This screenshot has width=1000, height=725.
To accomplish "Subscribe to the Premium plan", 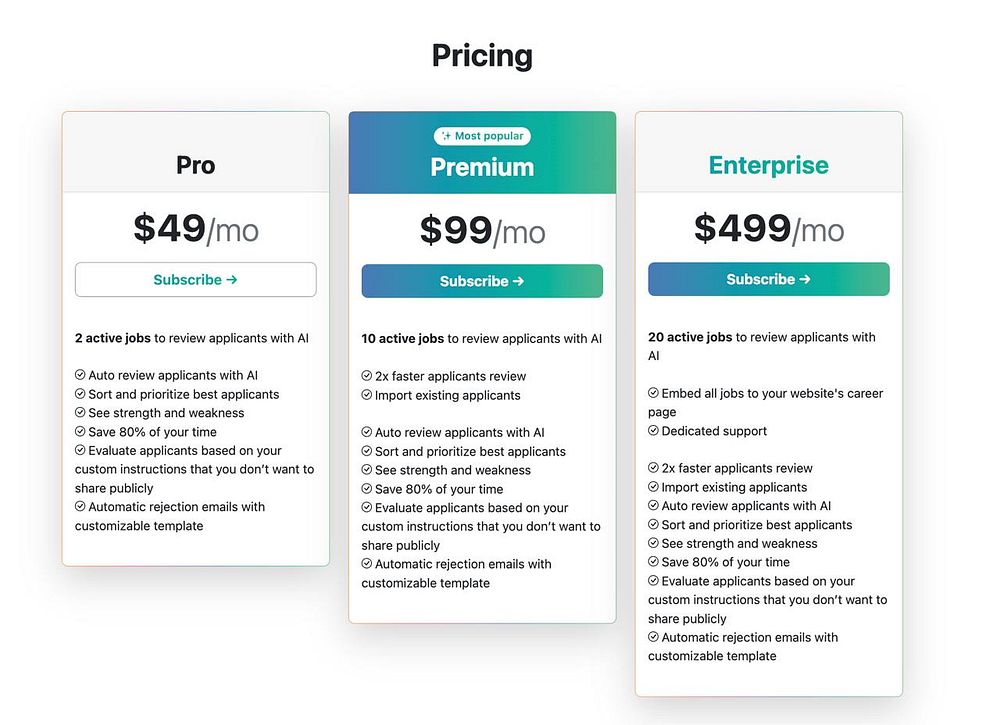I will pos(482,281).
